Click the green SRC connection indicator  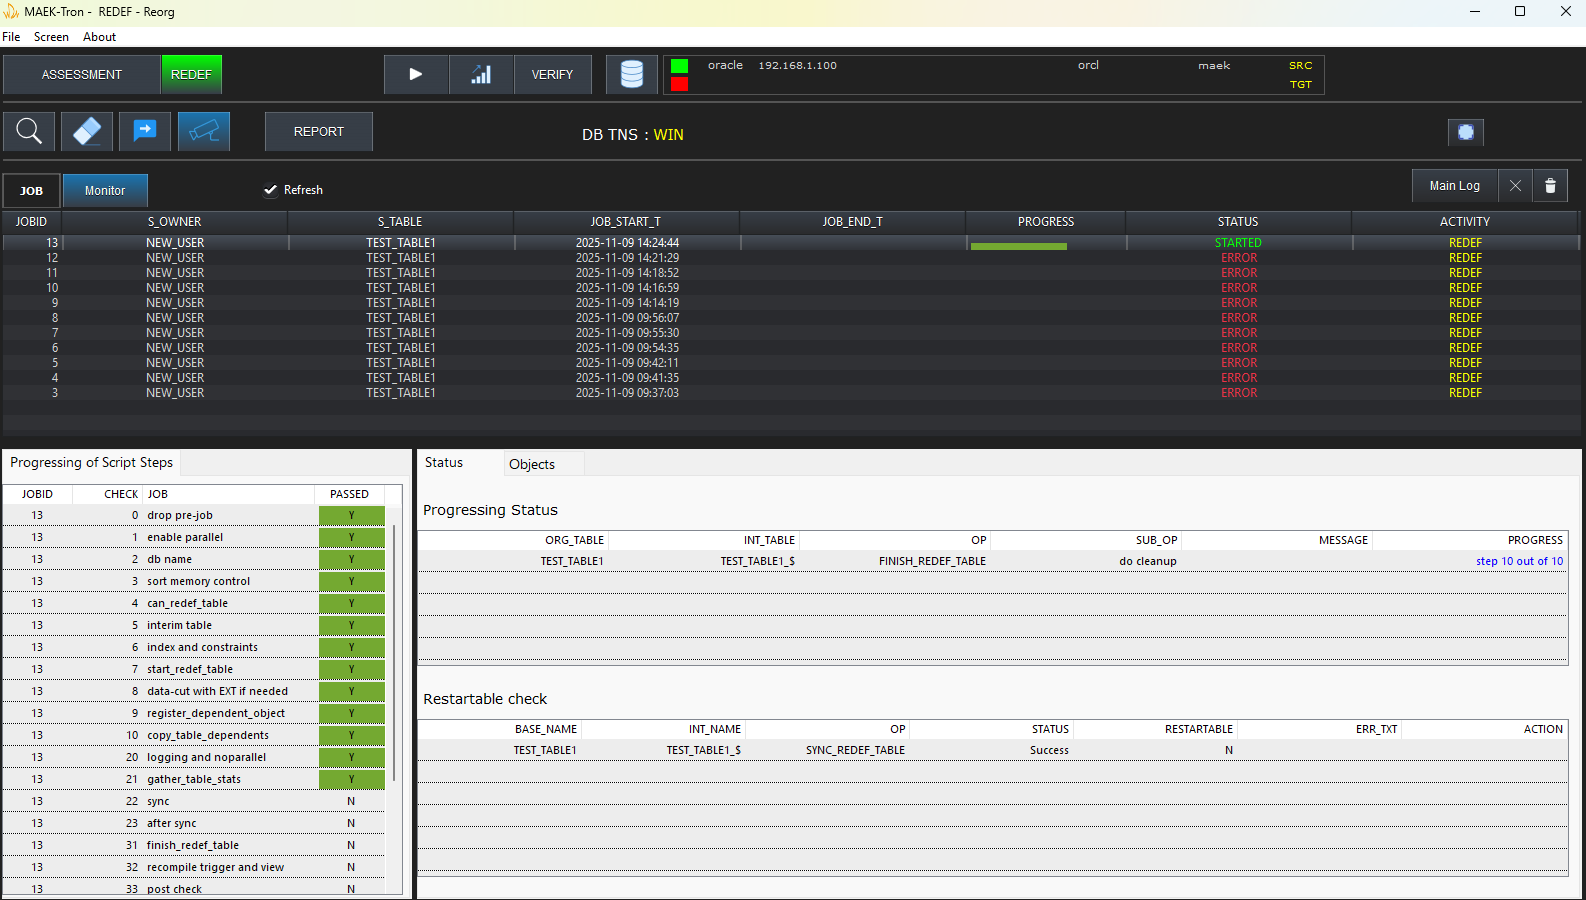click(x=679, y=66)
